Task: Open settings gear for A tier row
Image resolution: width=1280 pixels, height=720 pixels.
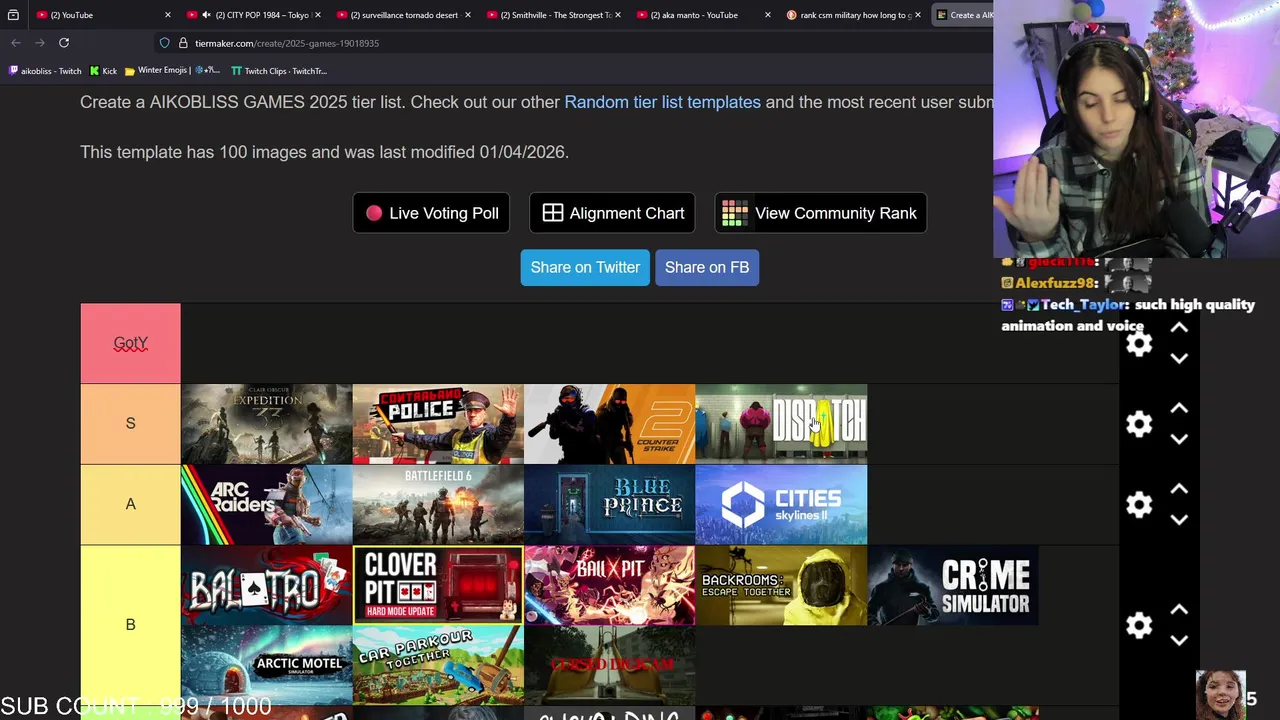Action: tap(1139, 504)
